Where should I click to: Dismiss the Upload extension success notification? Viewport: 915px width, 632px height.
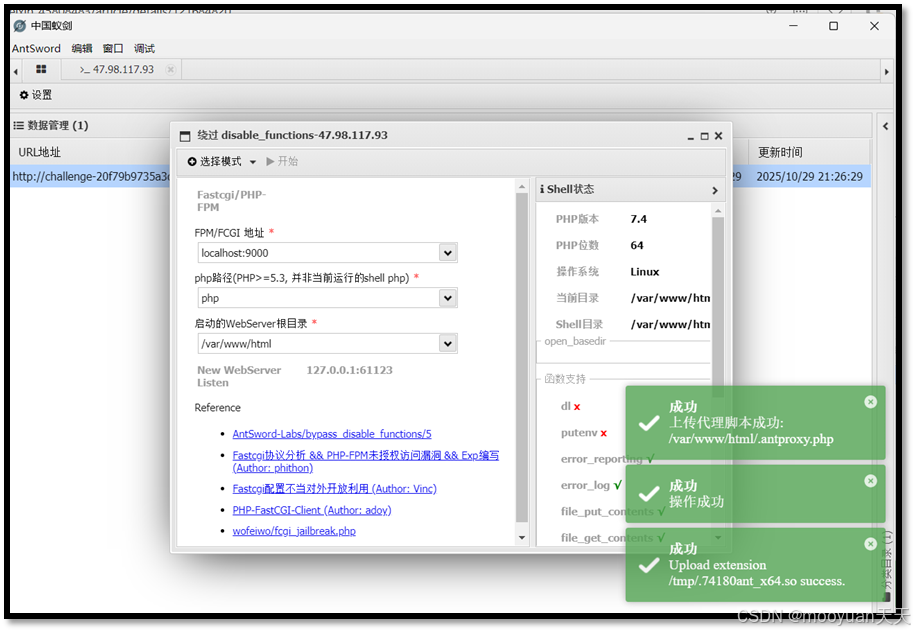[871, 544]
